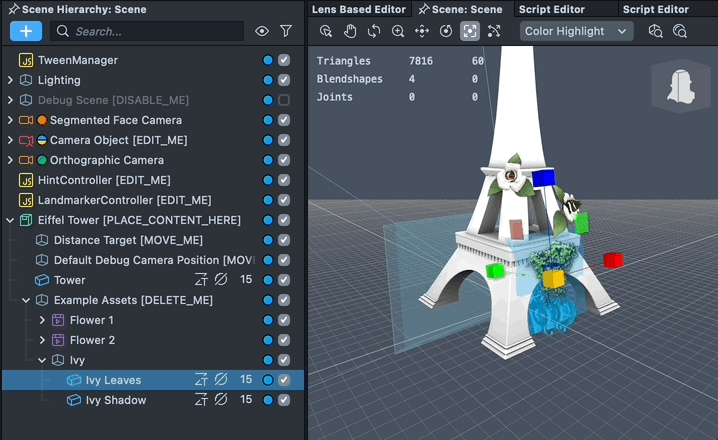Open the hierarchy filter funnel icon

coord(286,31)
